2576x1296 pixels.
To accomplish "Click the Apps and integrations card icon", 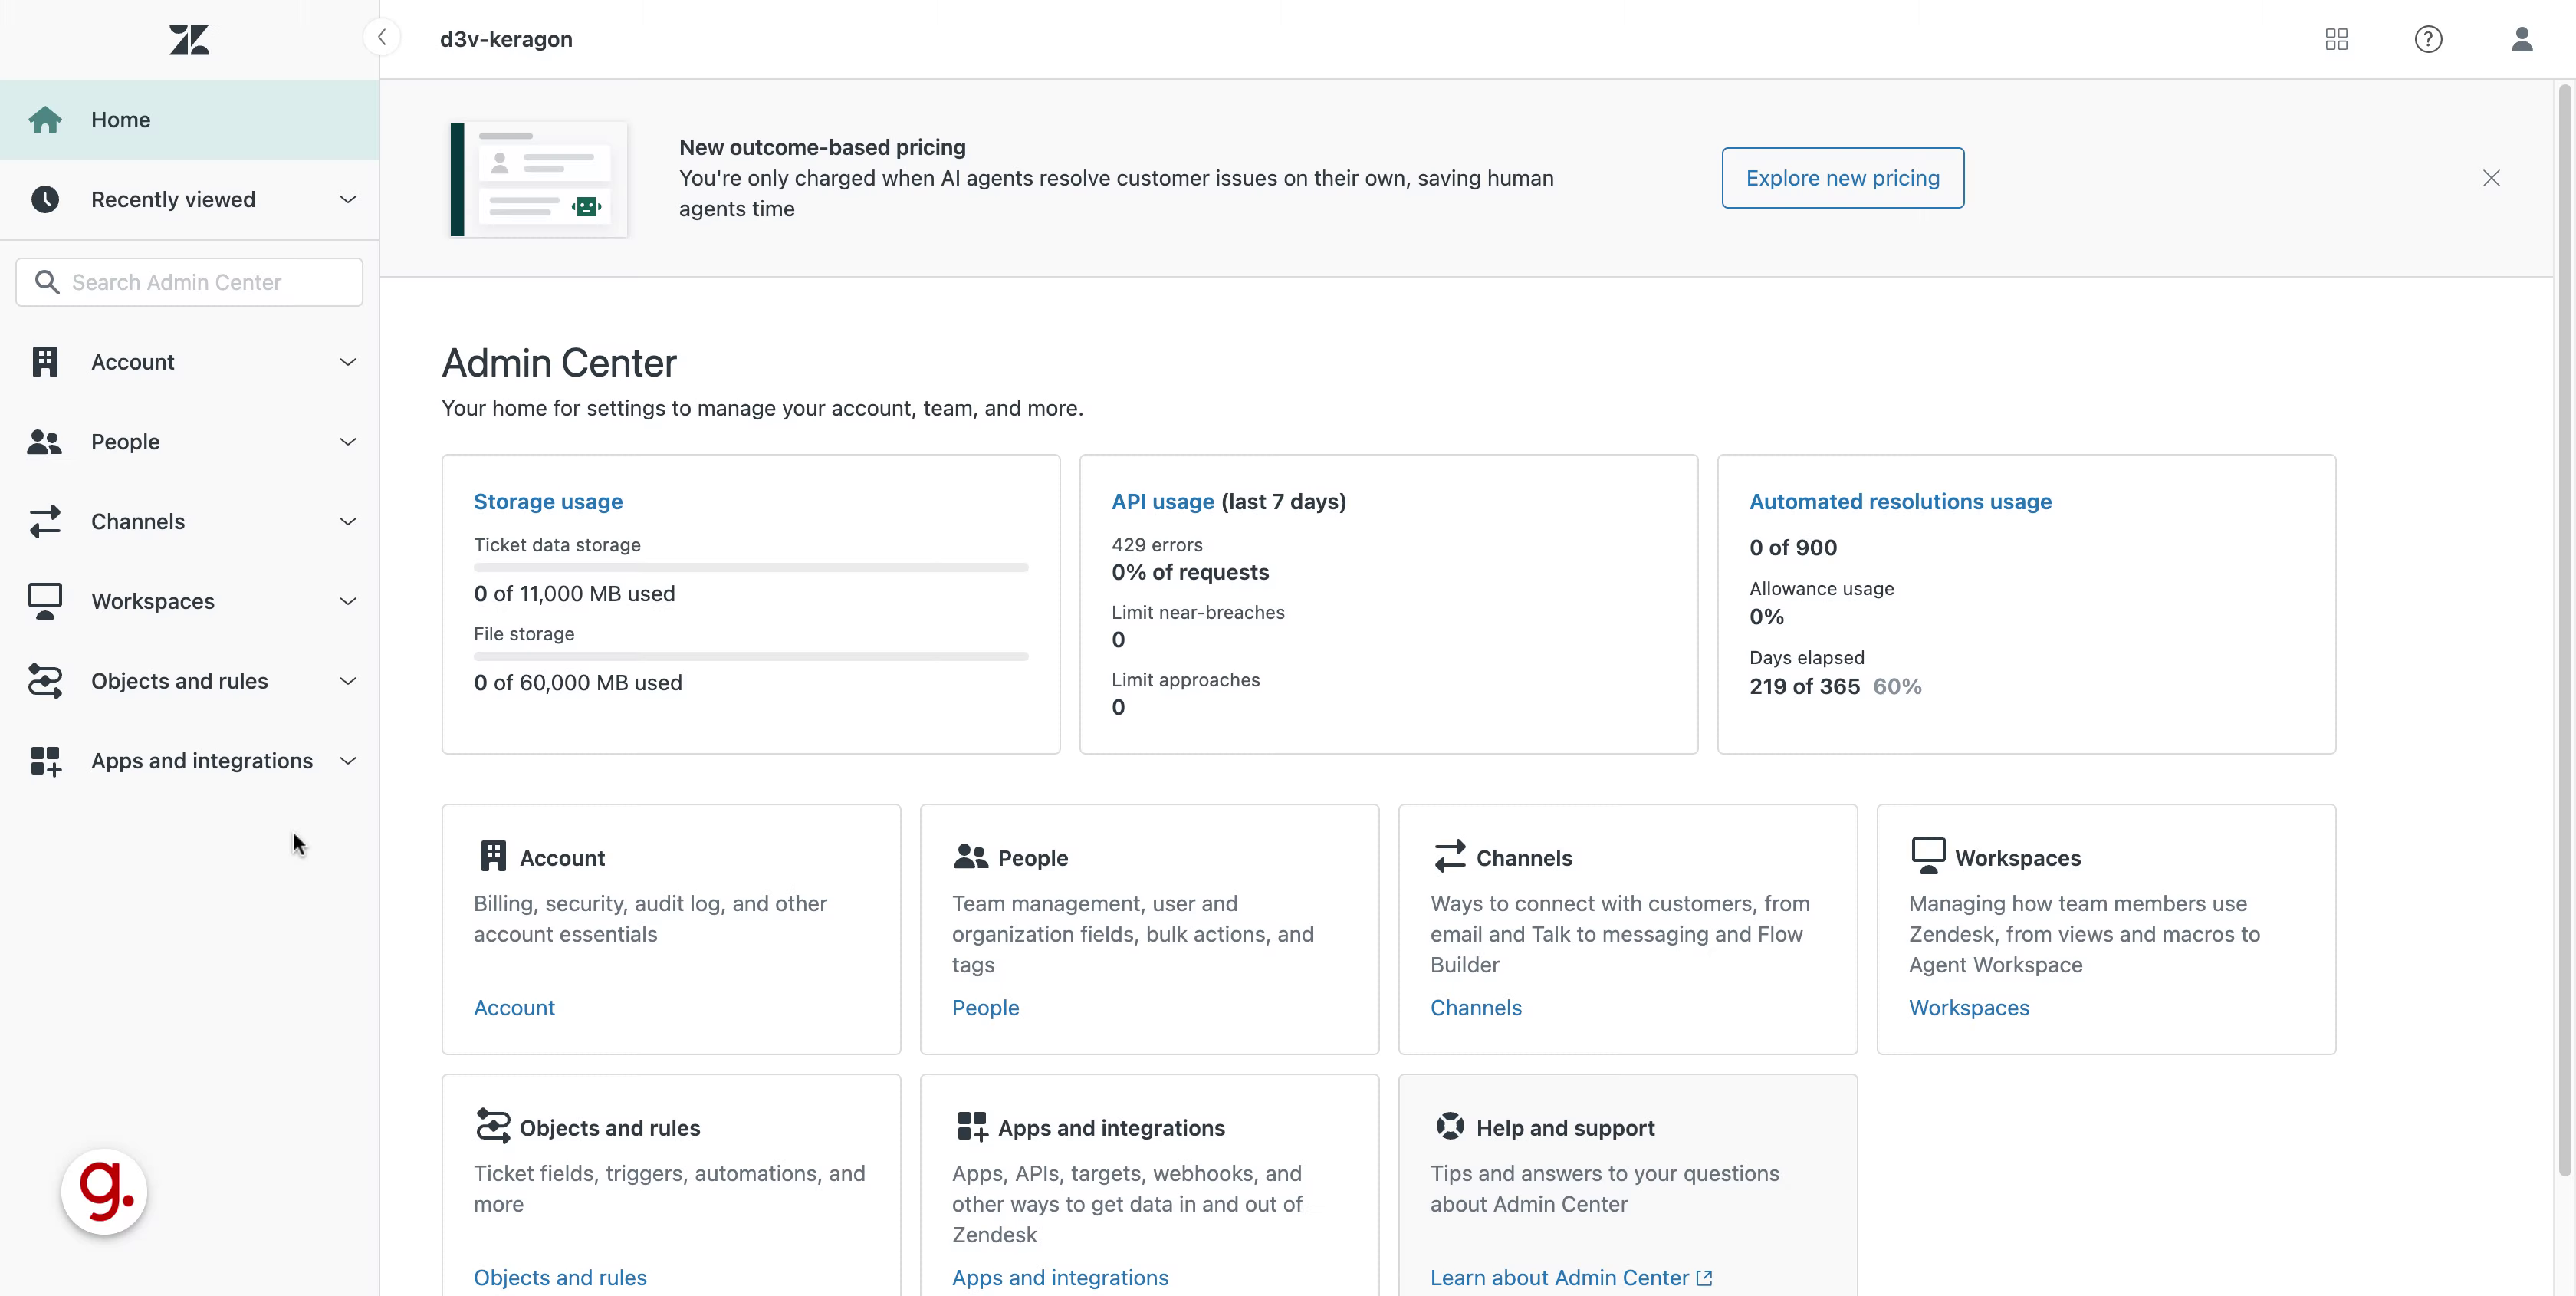I will pos(972,1126).
